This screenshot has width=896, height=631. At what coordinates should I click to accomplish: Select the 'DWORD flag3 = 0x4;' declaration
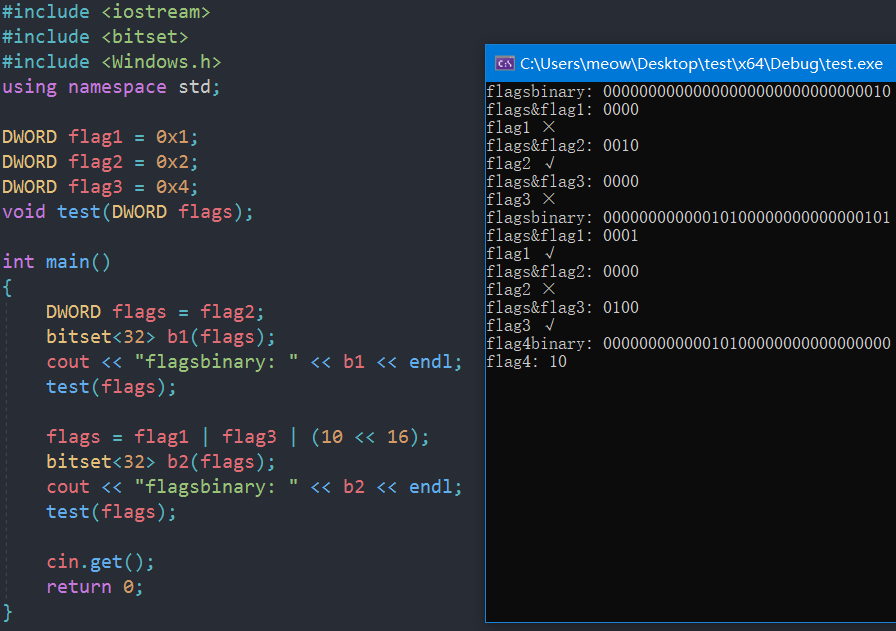pos(100,187)
